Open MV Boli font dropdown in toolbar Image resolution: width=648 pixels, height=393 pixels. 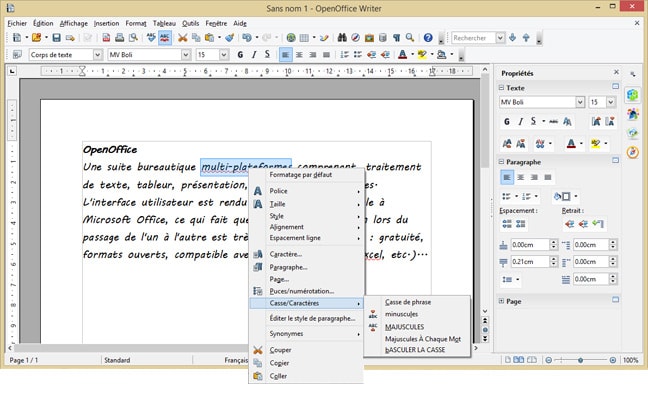click(x=186, y=55)
